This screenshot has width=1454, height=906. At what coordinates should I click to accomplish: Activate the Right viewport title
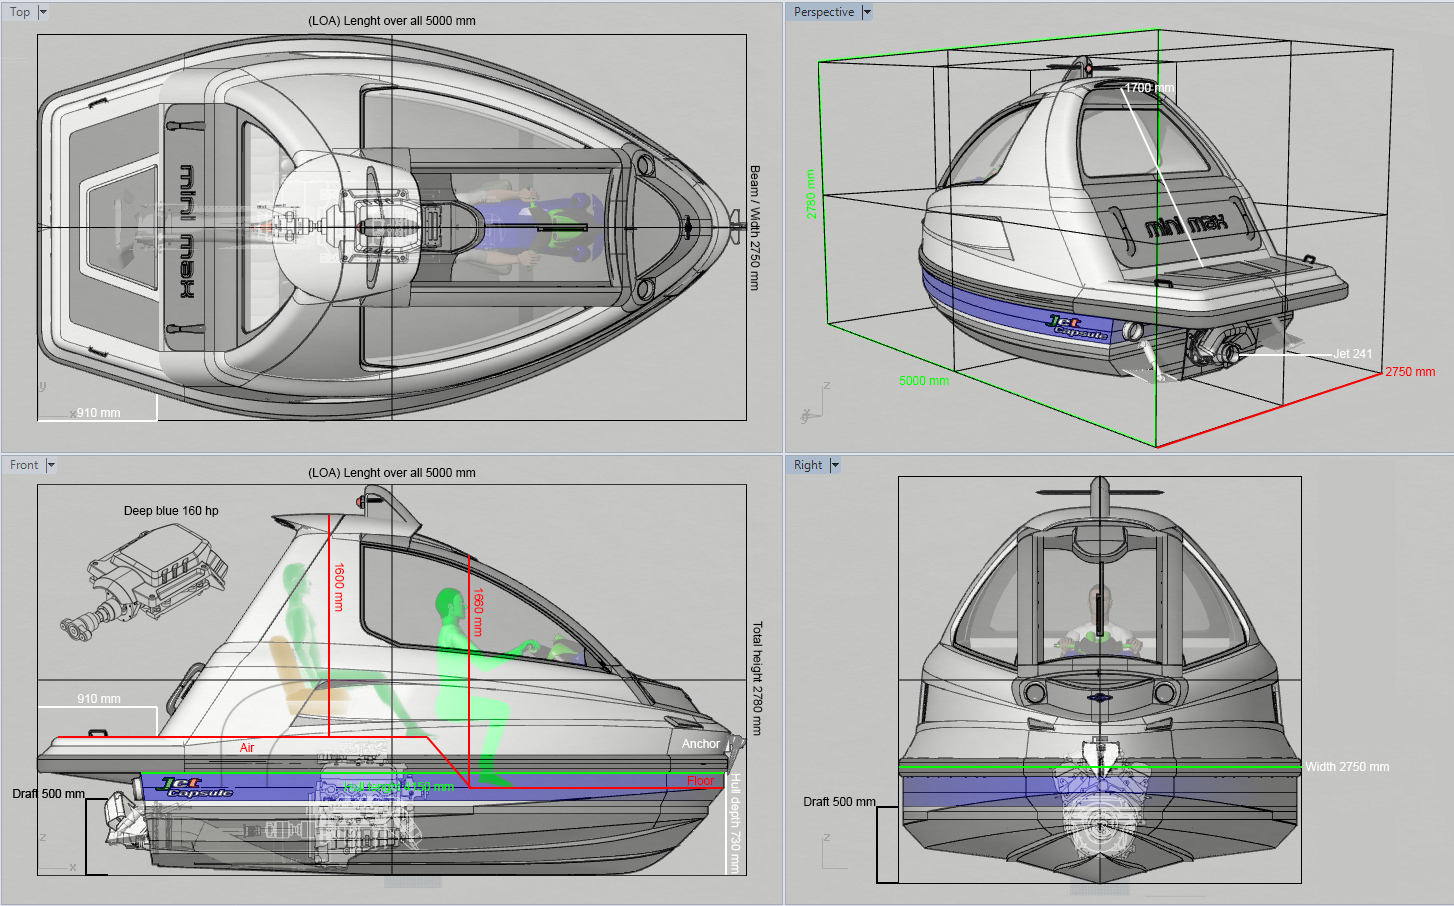tap(808, 465)
